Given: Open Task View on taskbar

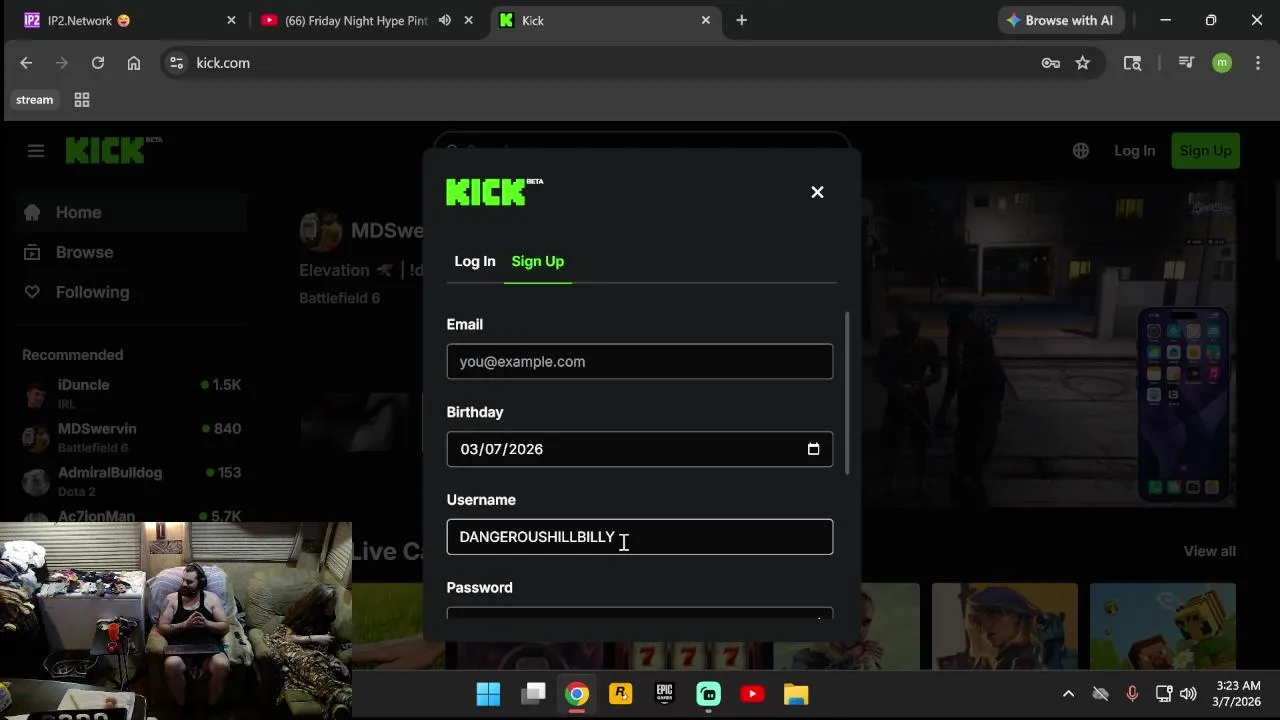Looking at the screenshot, I should [533, 694].
